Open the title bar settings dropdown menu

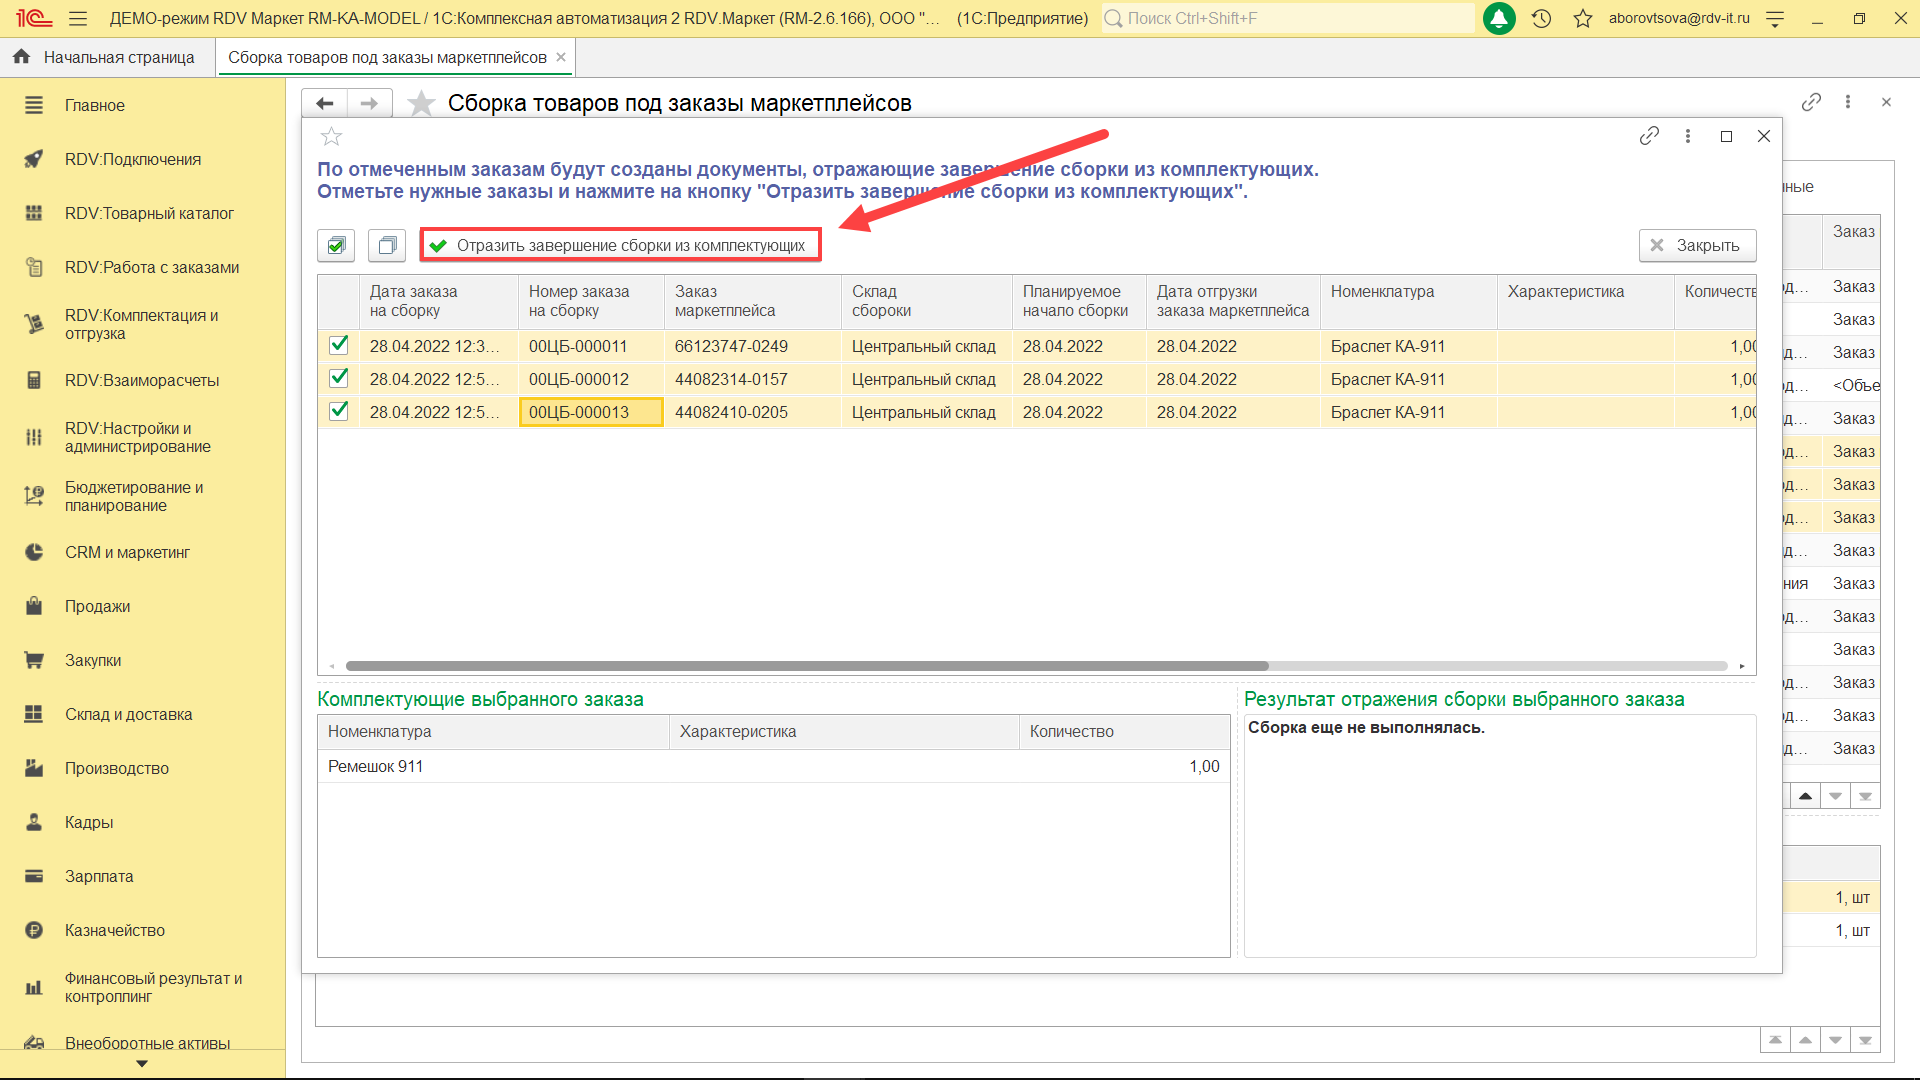tap(1775, 18)
